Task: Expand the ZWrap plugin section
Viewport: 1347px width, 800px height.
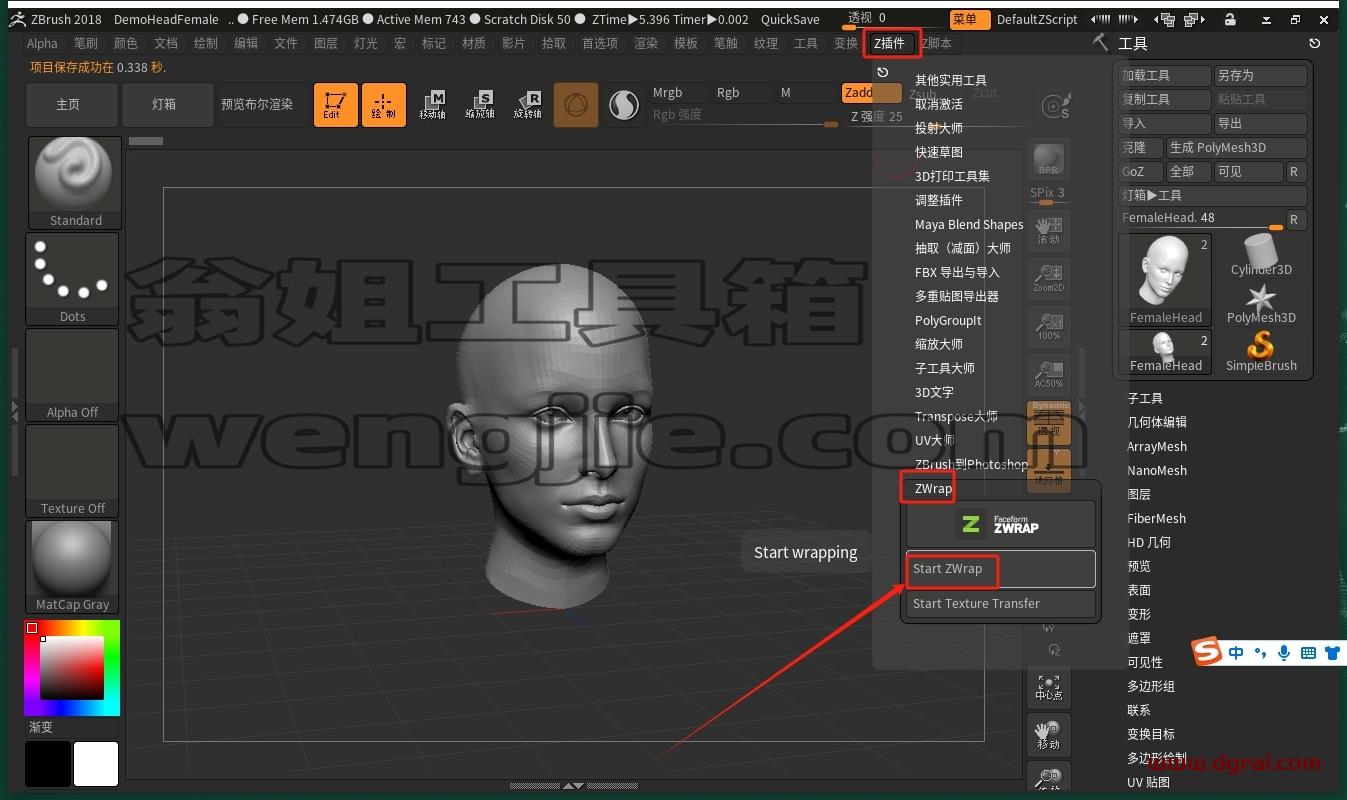Action: (933, 488)
